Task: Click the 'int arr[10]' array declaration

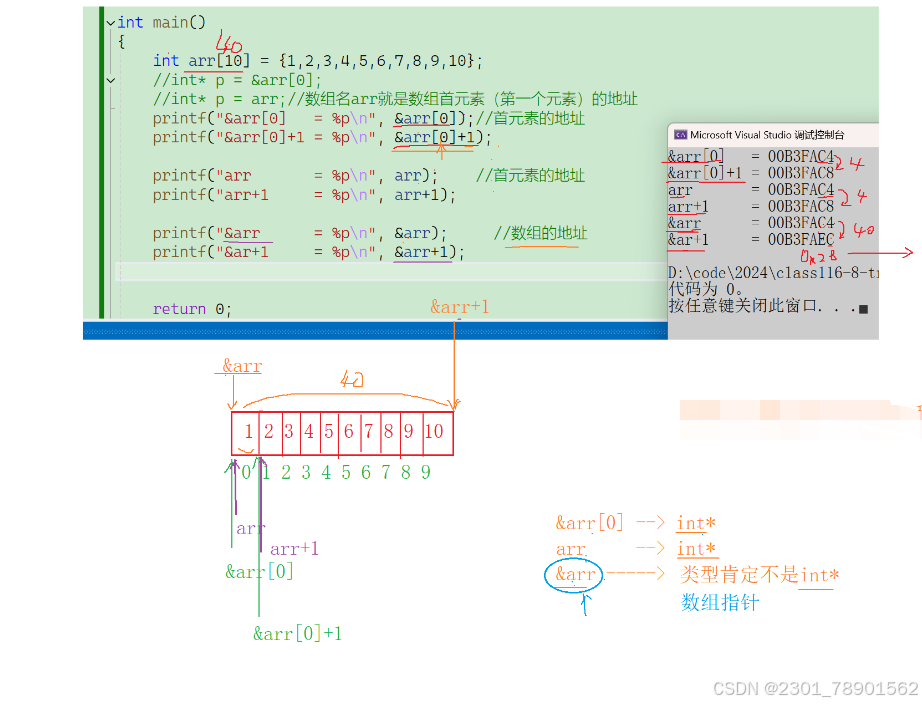Action: point(201,61)
